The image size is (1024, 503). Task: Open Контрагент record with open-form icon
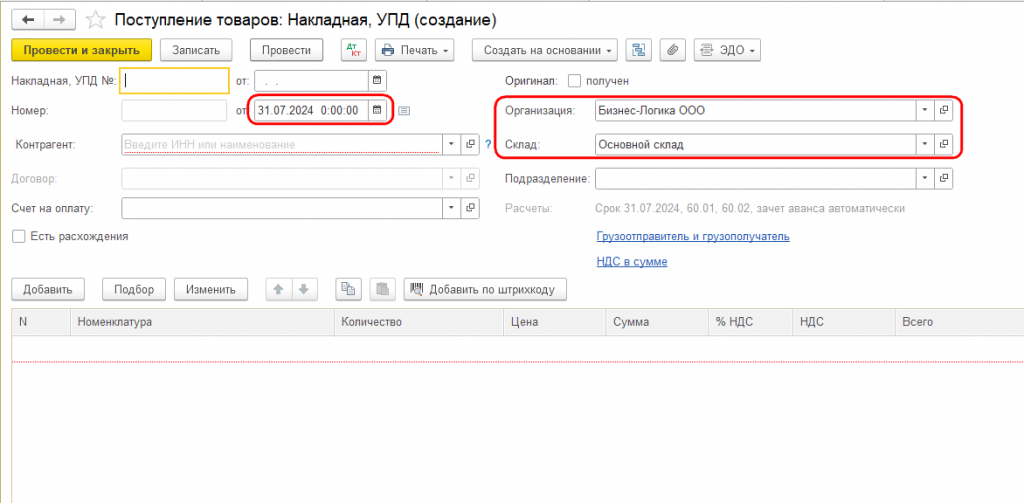pos(470,144)
